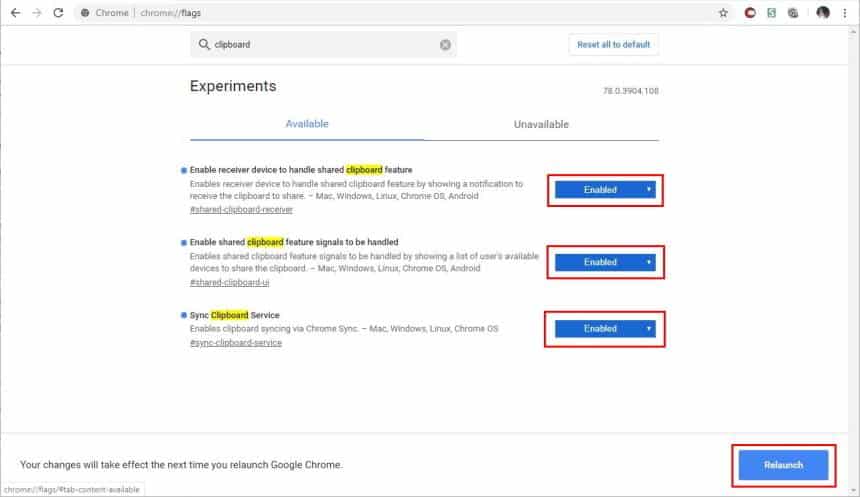Click the title Enable receiver device to handle shared clipboard feature
The image size is (860, 497).
pyautogui.click(x=301, y=170)
